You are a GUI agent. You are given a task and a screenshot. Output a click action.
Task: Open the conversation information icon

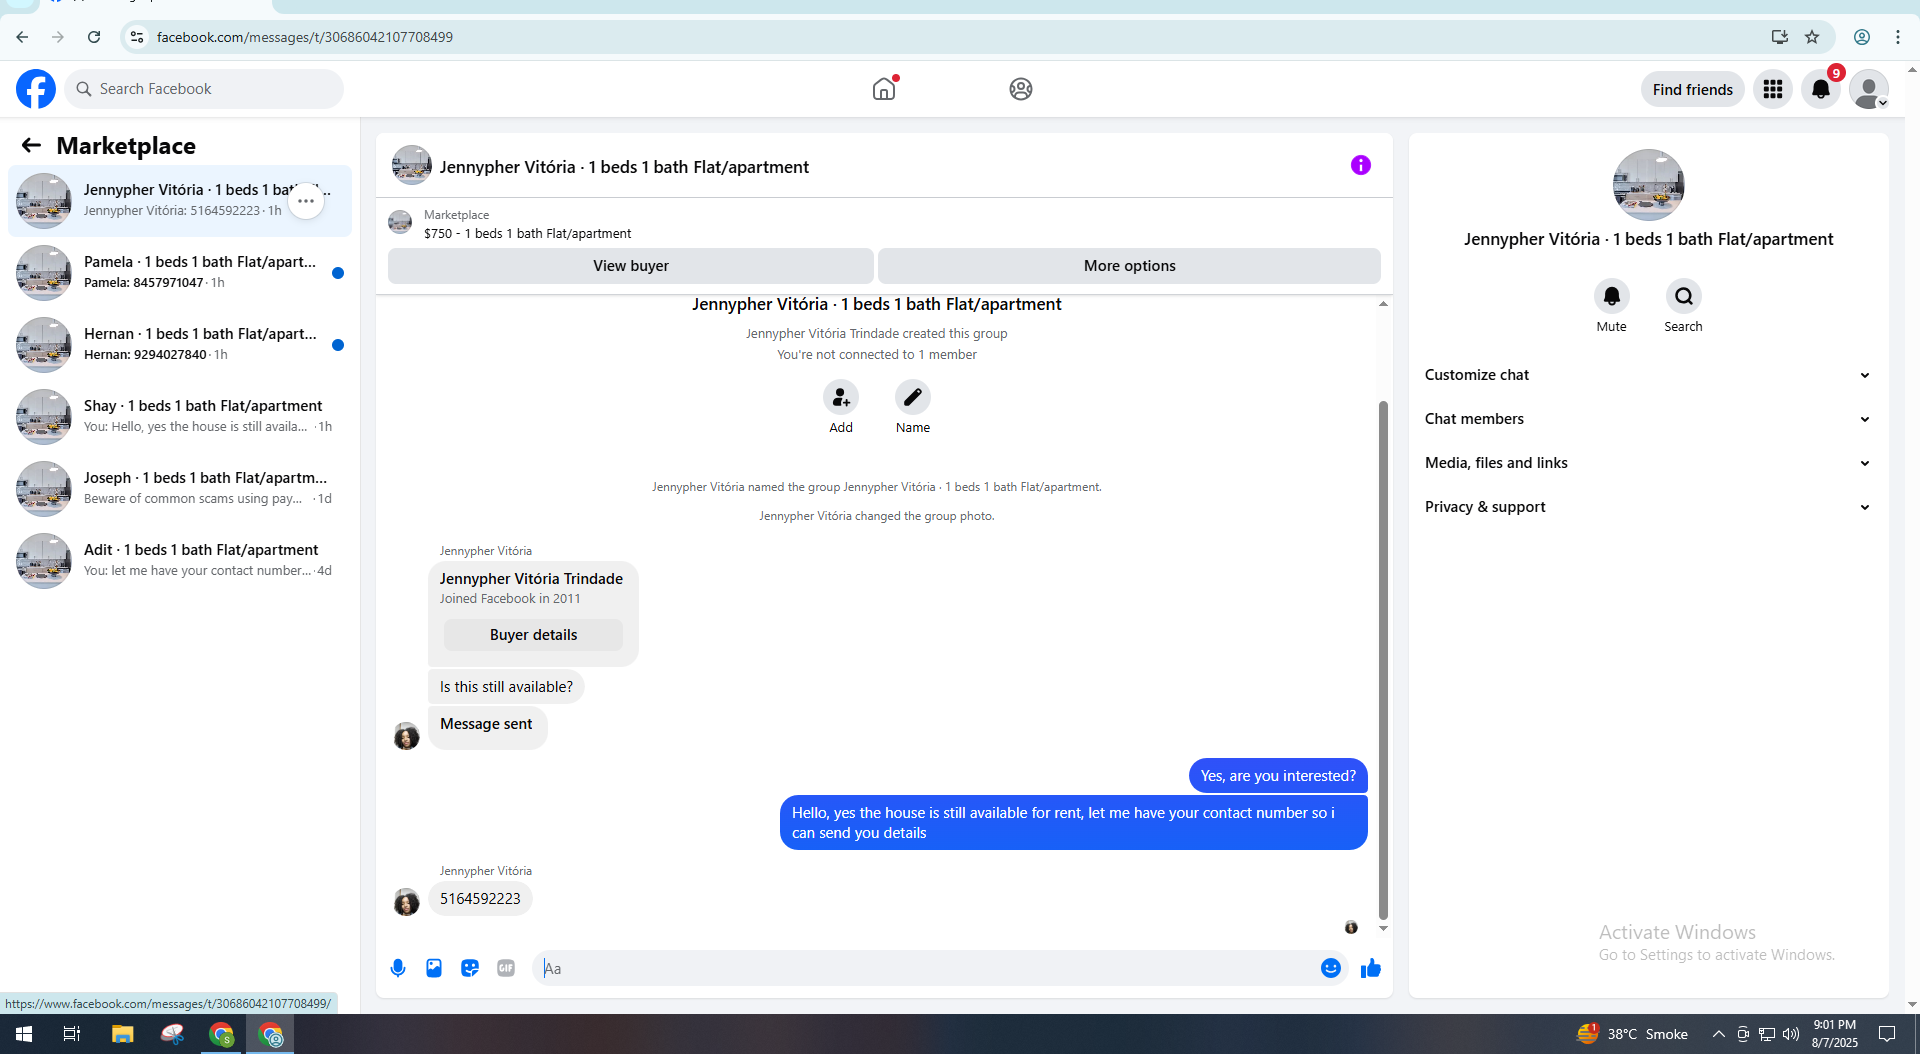[1360, 165]
